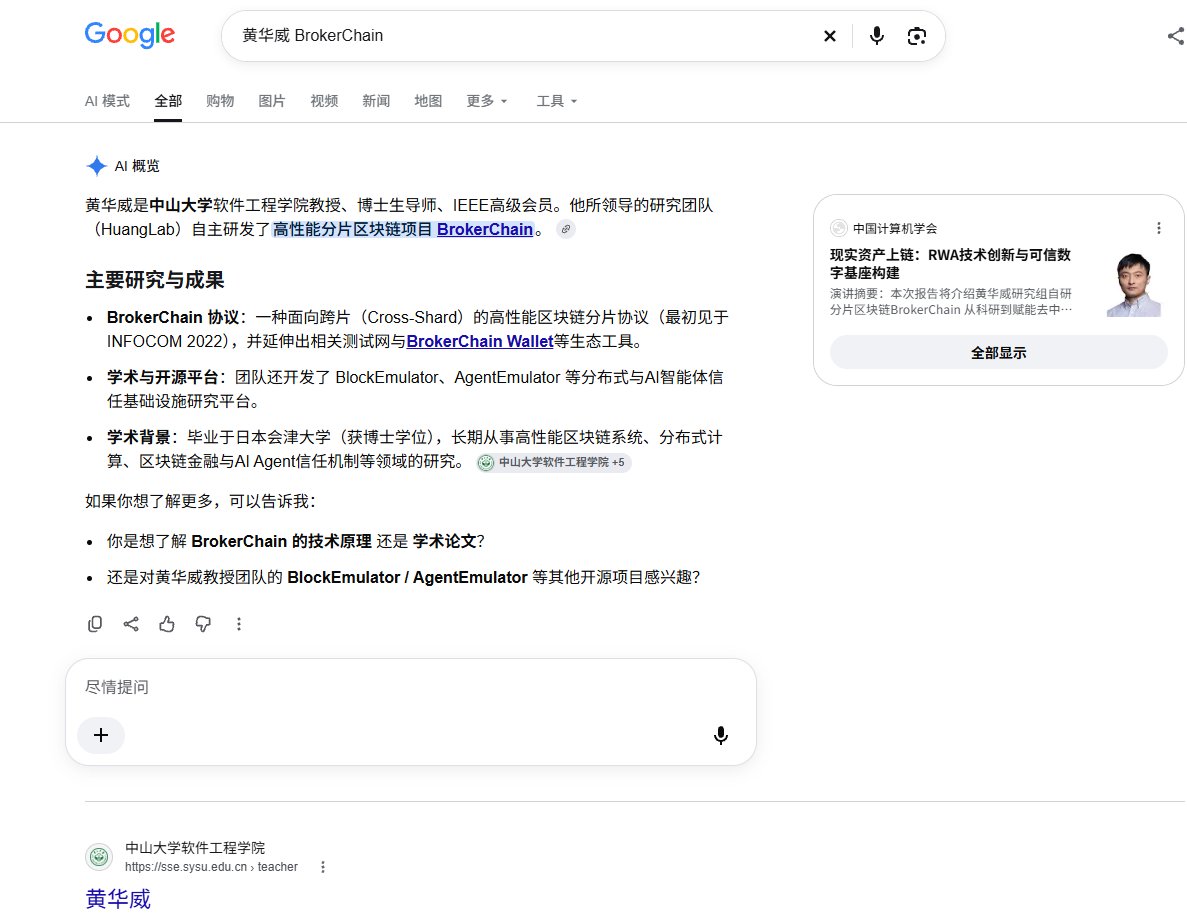Click the plus button in the question box
The height and width of the screenshot is (916, 1187).
[x=101, y=735]
